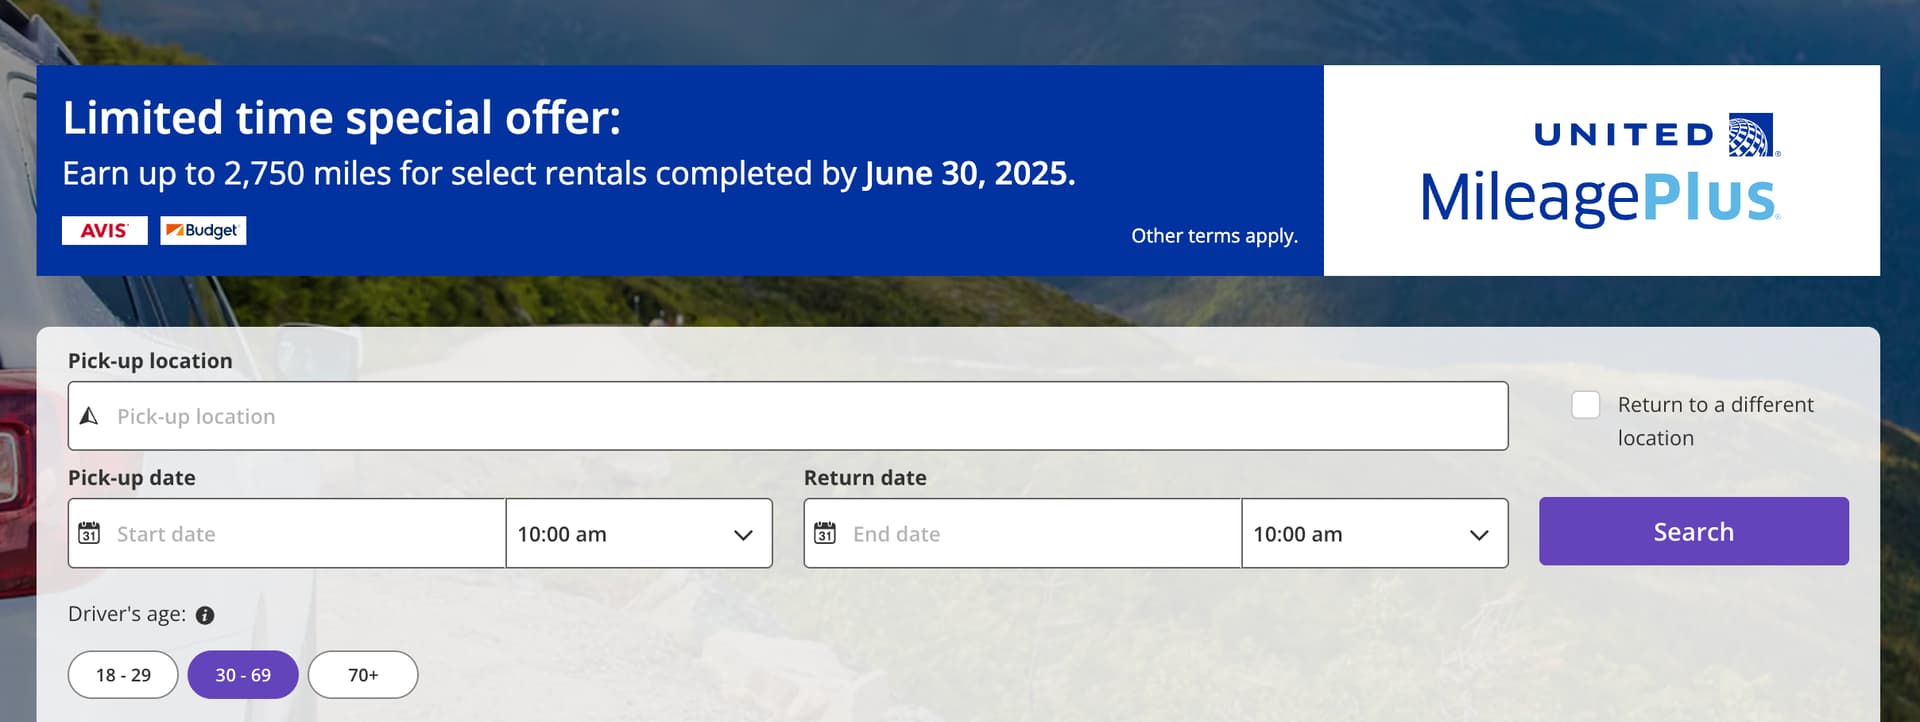Click the End date calendar icon

(x=825, y=533)
